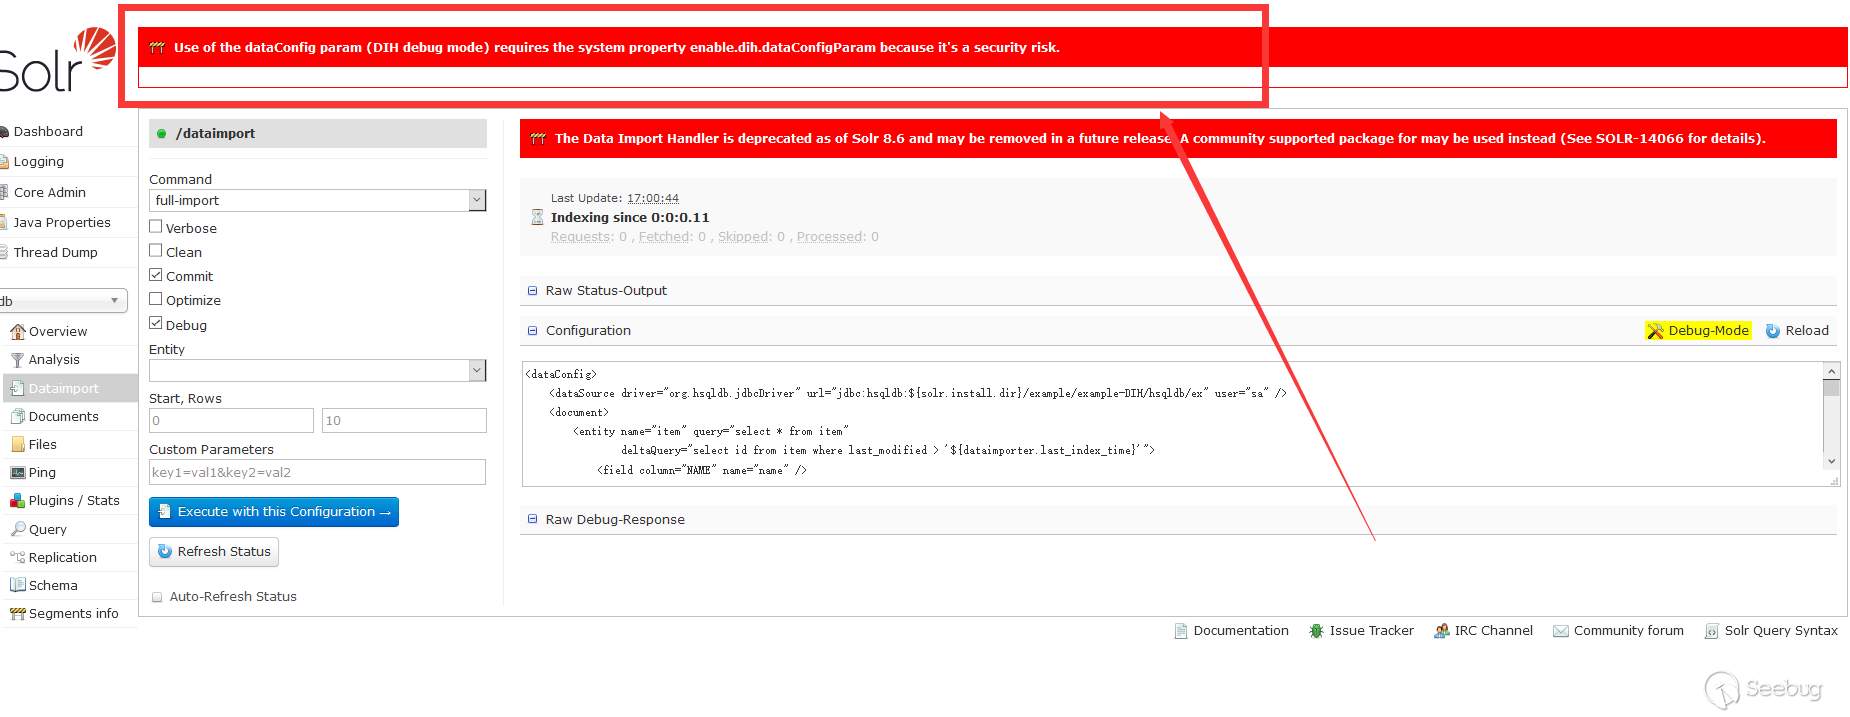Screen dimensions: 1850x717
Task: Click the Schema book icon
Action: (x=17, y=585)
